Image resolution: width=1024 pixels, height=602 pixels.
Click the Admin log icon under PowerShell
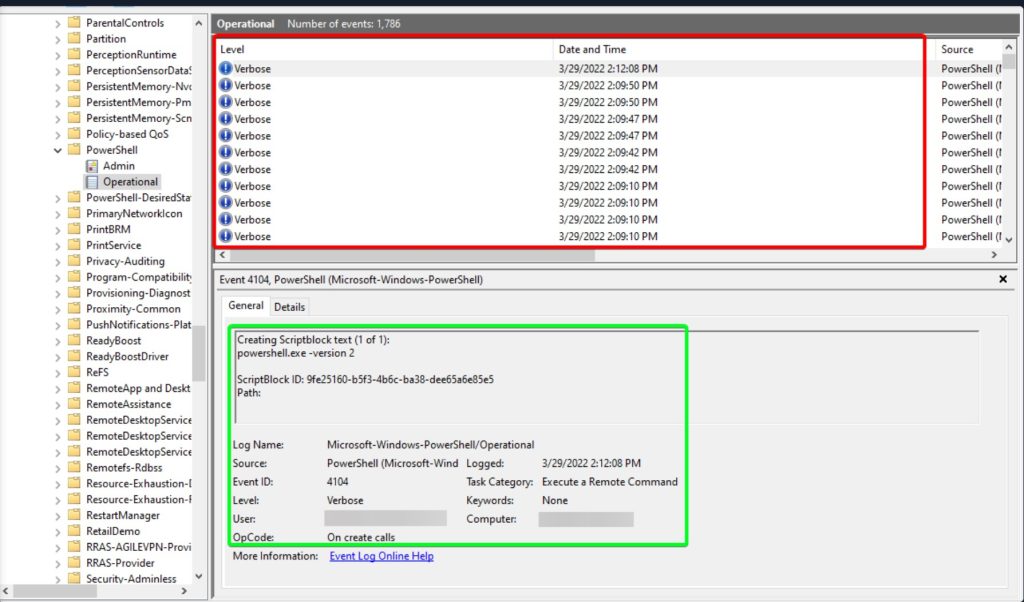(x=92, y=166)
